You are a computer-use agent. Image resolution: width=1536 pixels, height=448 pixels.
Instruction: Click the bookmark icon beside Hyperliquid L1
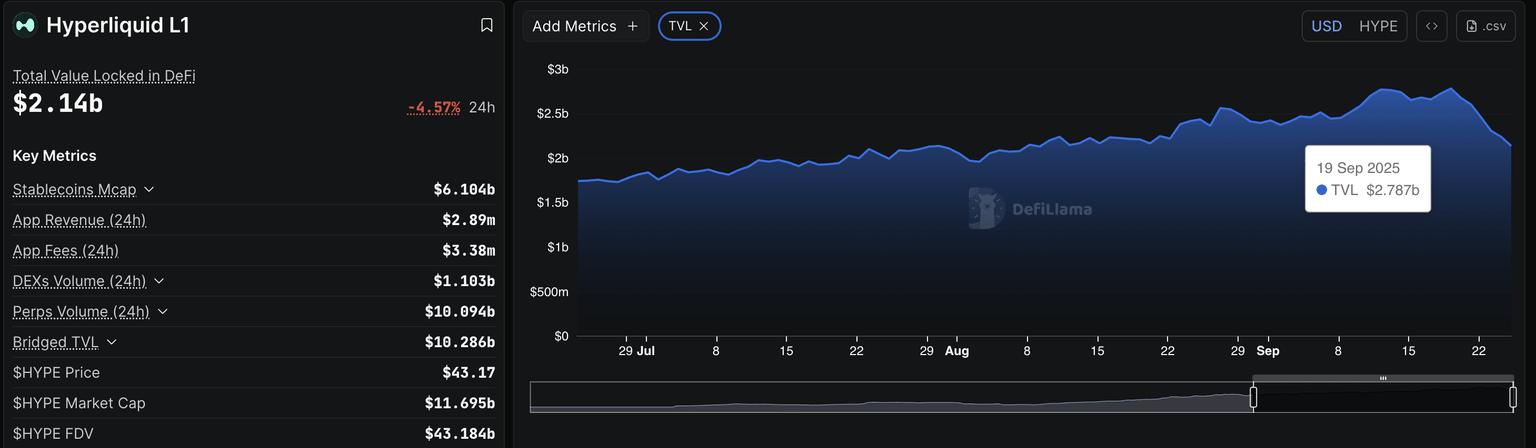pyautogui.click(x=487, y=25)
